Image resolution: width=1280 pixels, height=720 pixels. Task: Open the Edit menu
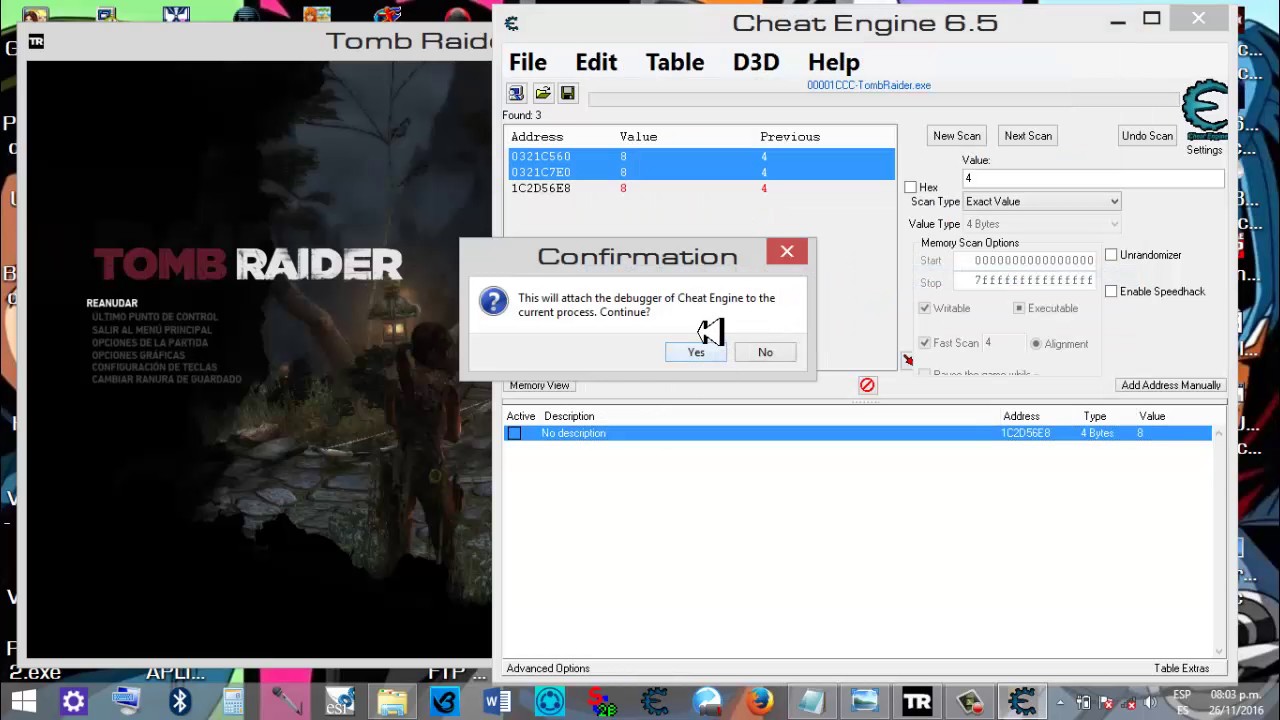(x=596, y=62)
